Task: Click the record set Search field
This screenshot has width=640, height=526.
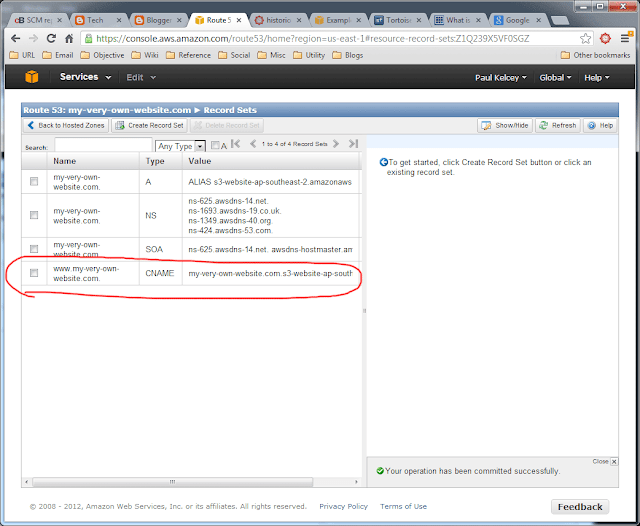Action: [x=103, y=144]
